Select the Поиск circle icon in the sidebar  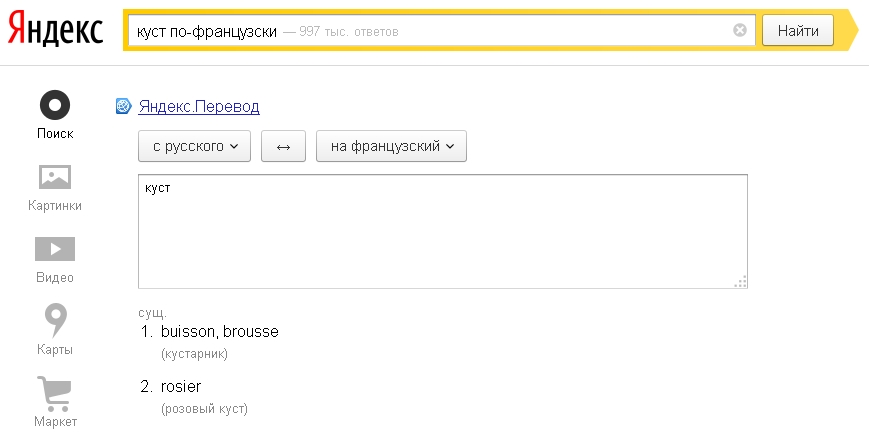pos(55,104)
